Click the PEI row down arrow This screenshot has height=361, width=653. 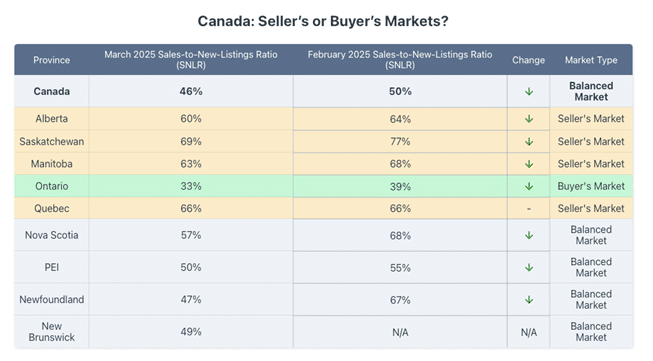pyautogui.click(x=529, y=267)
